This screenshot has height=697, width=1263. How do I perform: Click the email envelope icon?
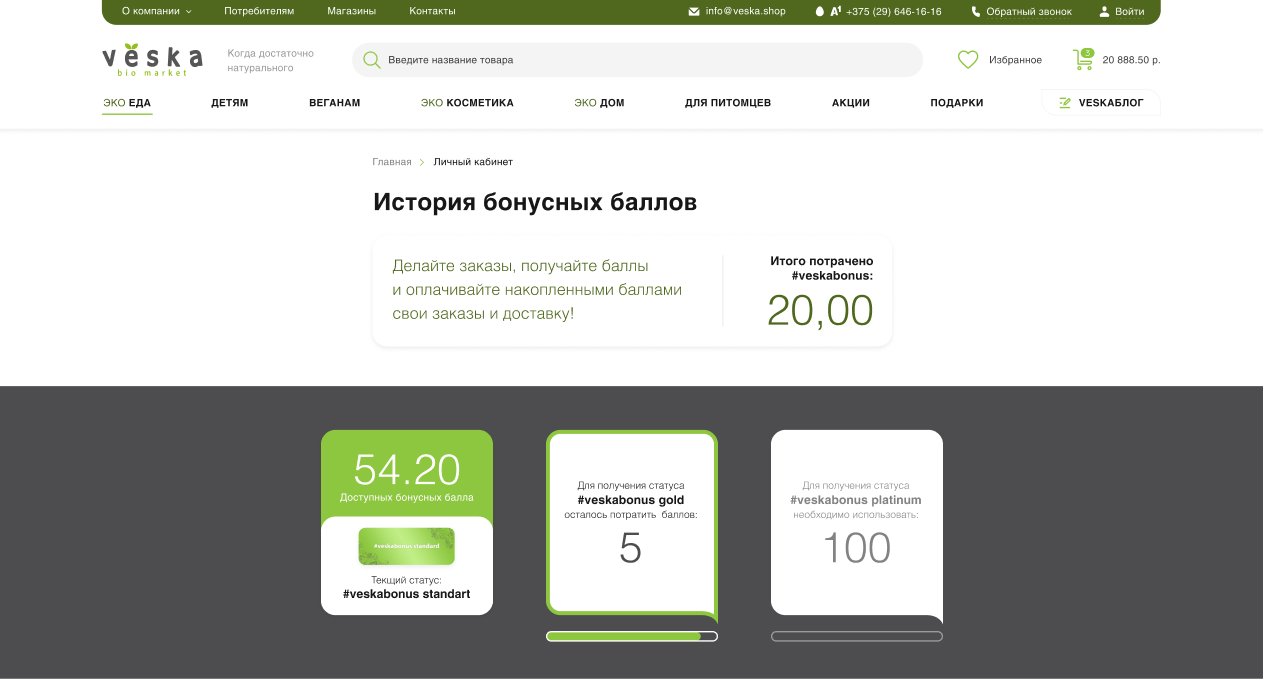tap(694, 12)
